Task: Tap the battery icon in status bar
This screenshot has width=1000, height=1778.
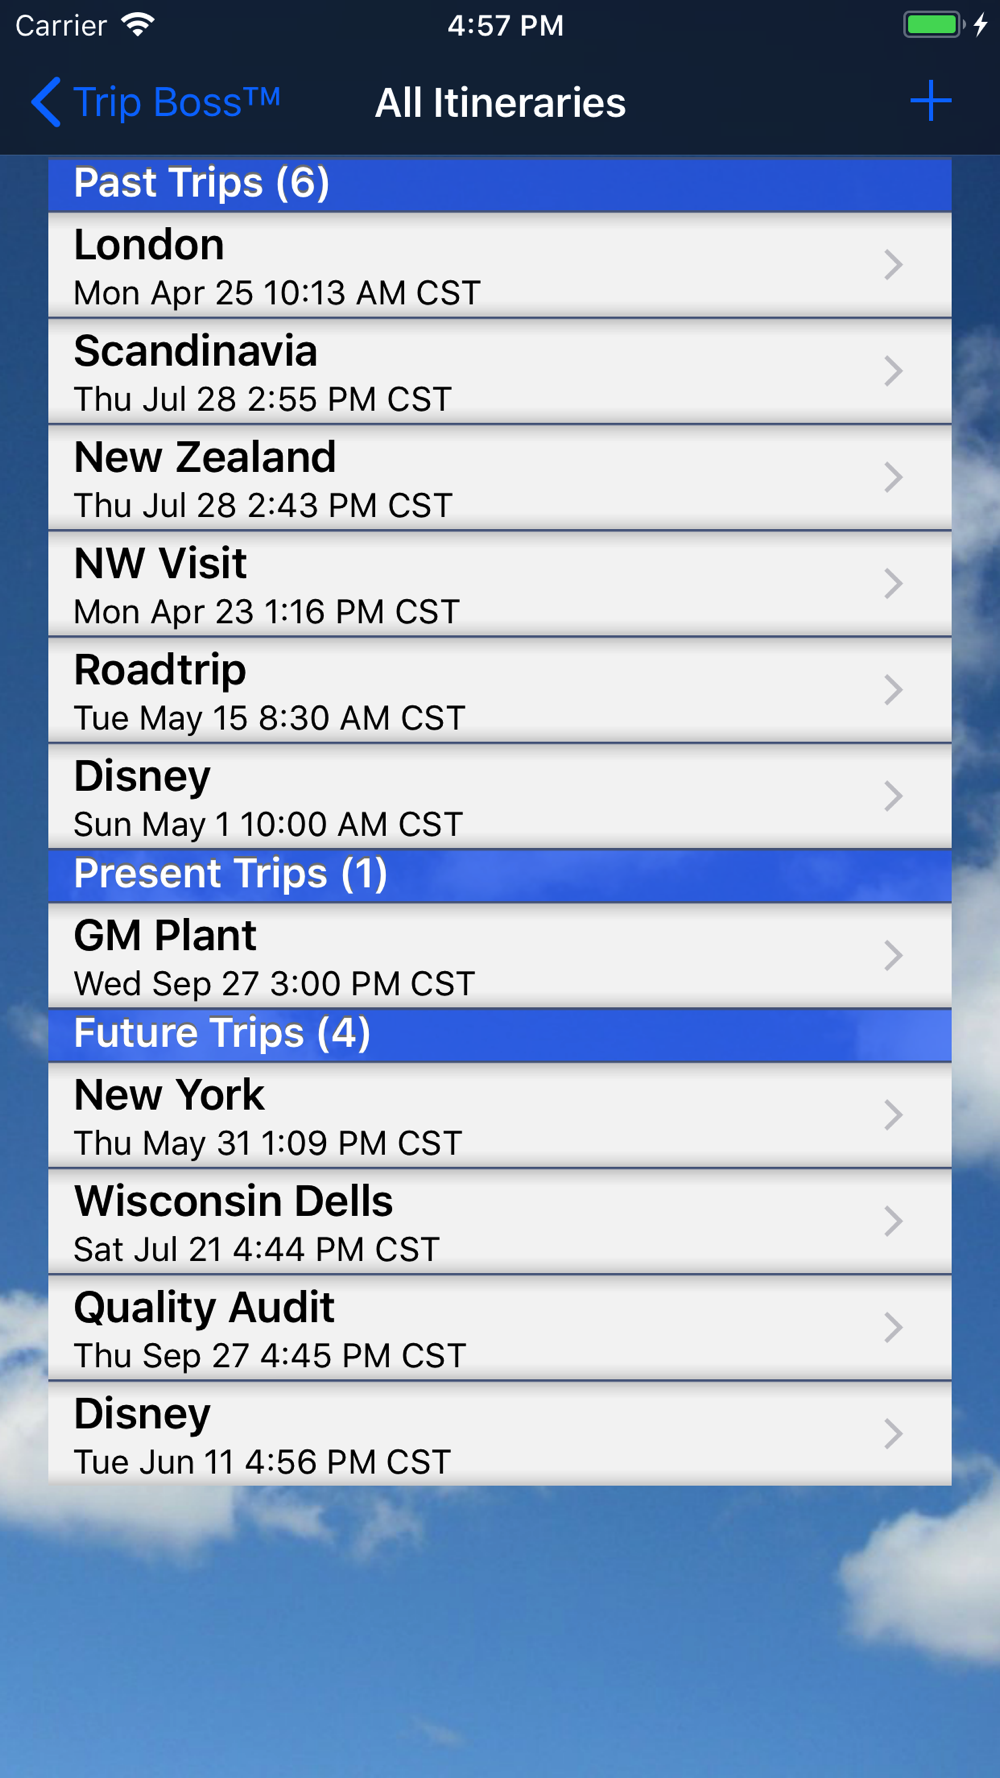Action: pyautogui.click(x=933, y=25)
